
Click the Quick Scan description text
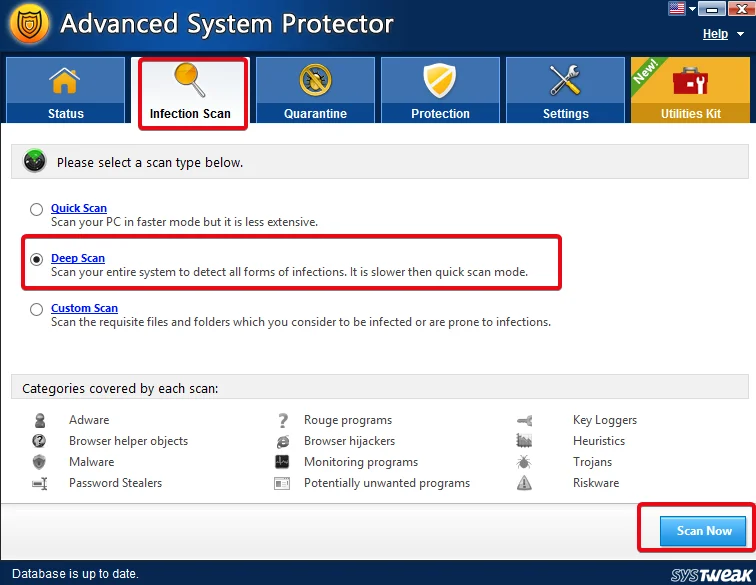[x=185, y=222]
